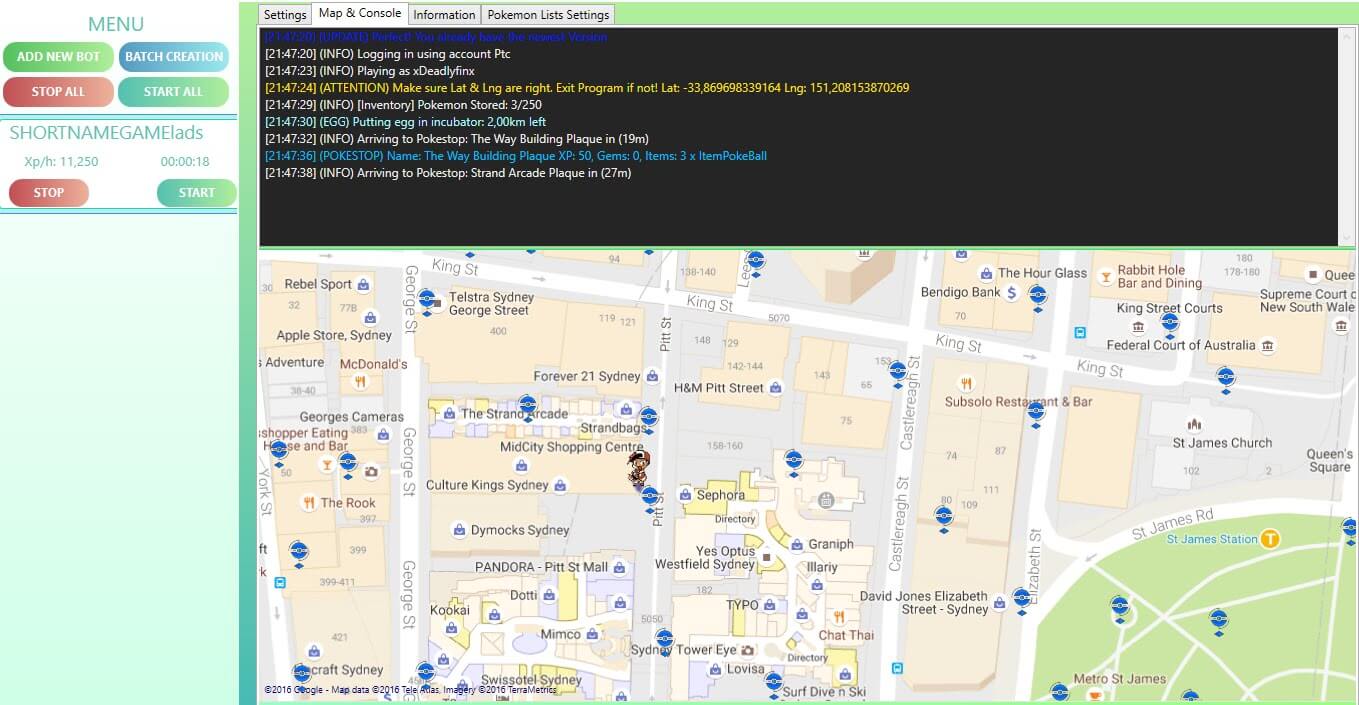The image size is (1359, 705).
Task: Select the Subsolo restaurant fork icon
Action: click(966, 383)
